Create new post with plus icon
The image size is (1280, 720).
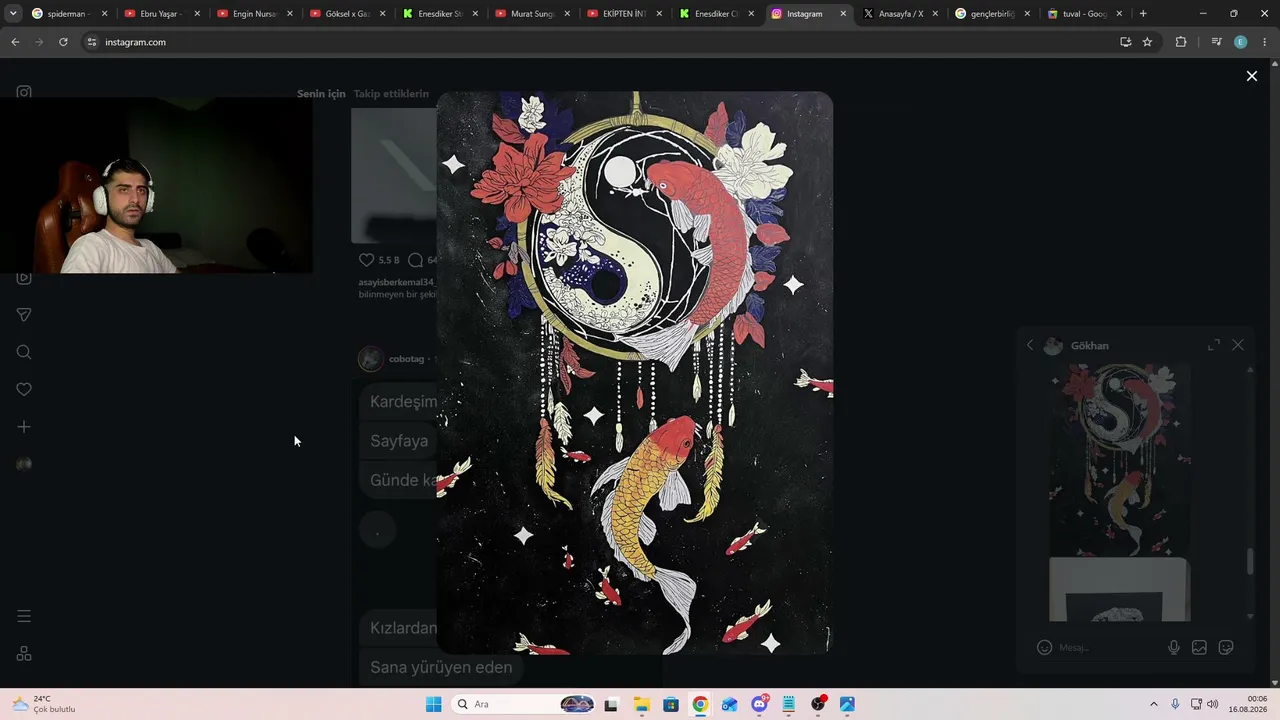(x=24, y=427)
